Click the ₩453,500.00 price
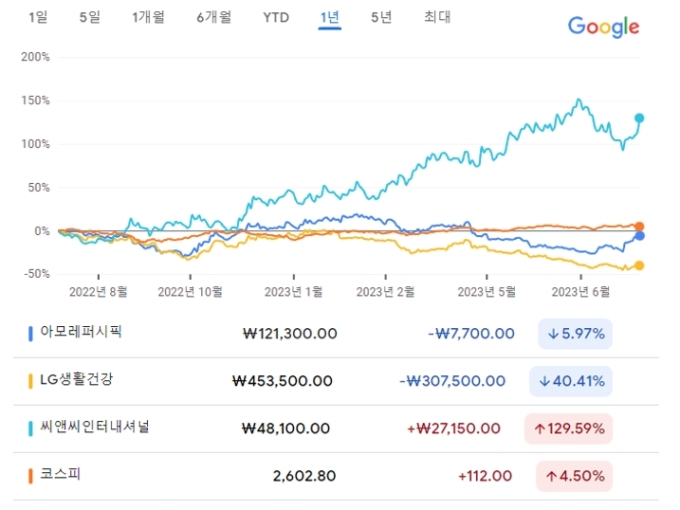The width and height of the screenshot is (680, 510). coord(282,381)
